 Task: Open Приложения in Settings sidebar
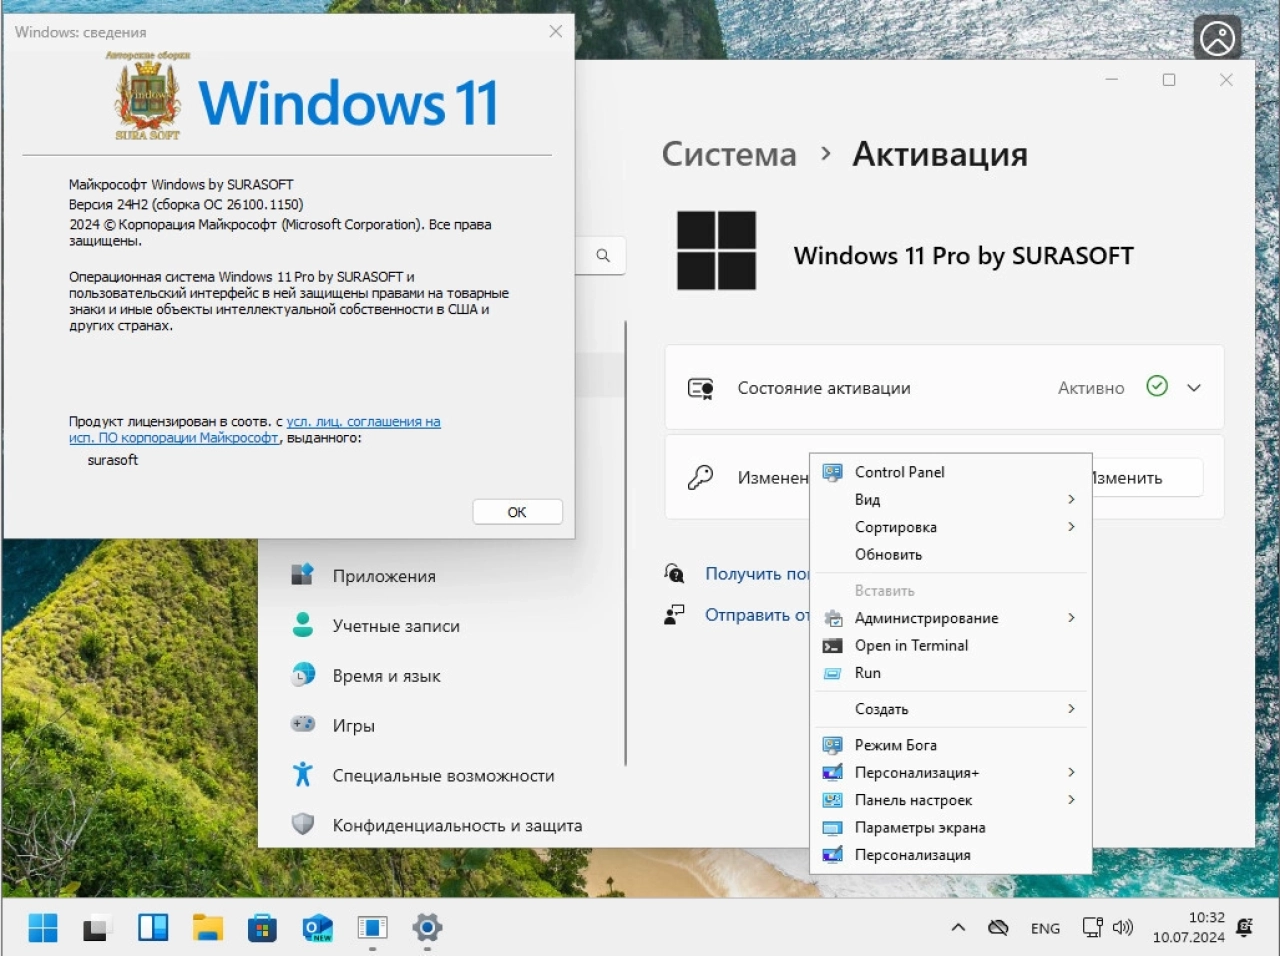384,576
